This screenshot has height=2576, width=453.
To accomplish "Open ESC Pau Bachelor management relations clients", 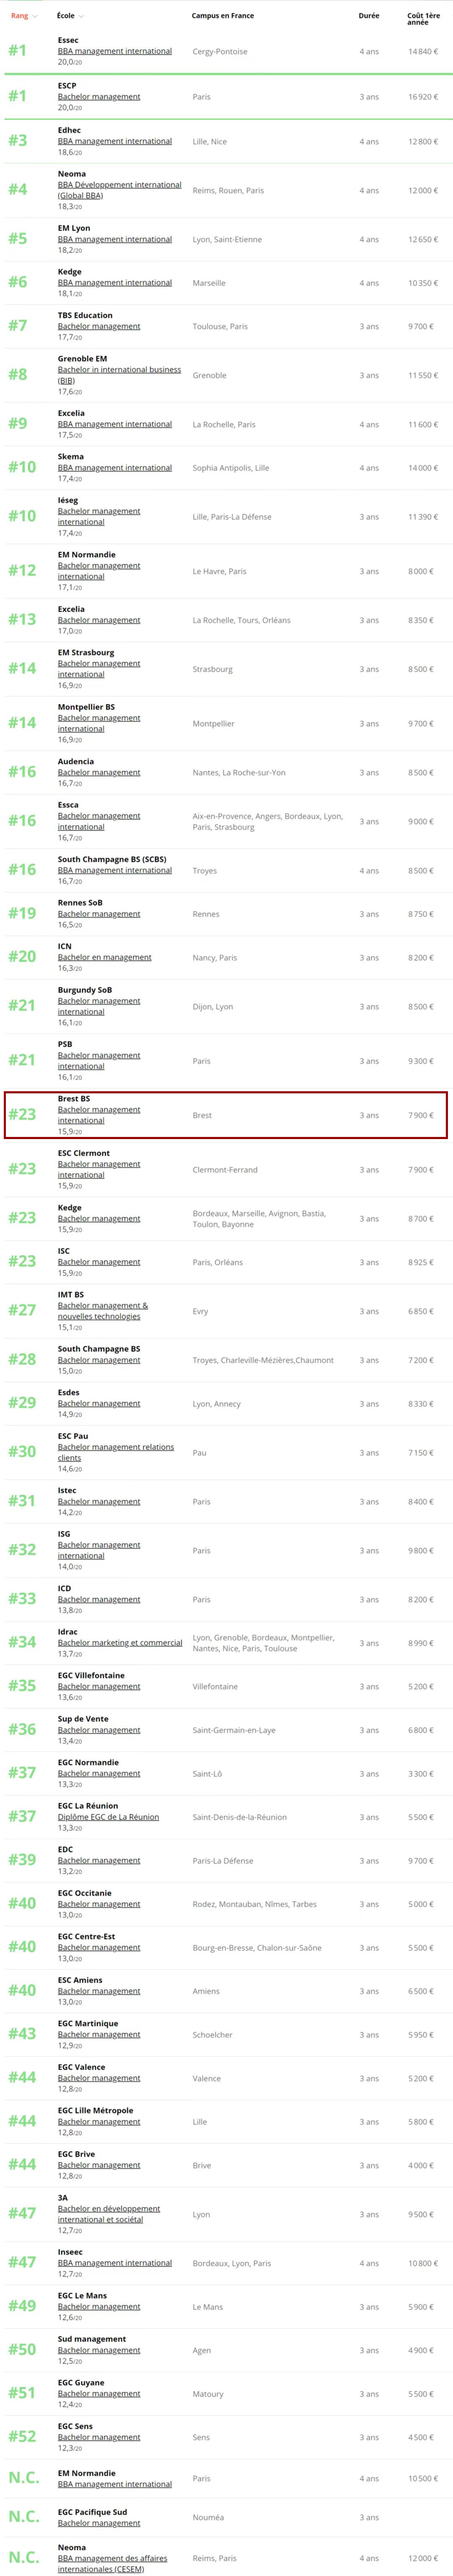I will click(x=115, y=1452).
